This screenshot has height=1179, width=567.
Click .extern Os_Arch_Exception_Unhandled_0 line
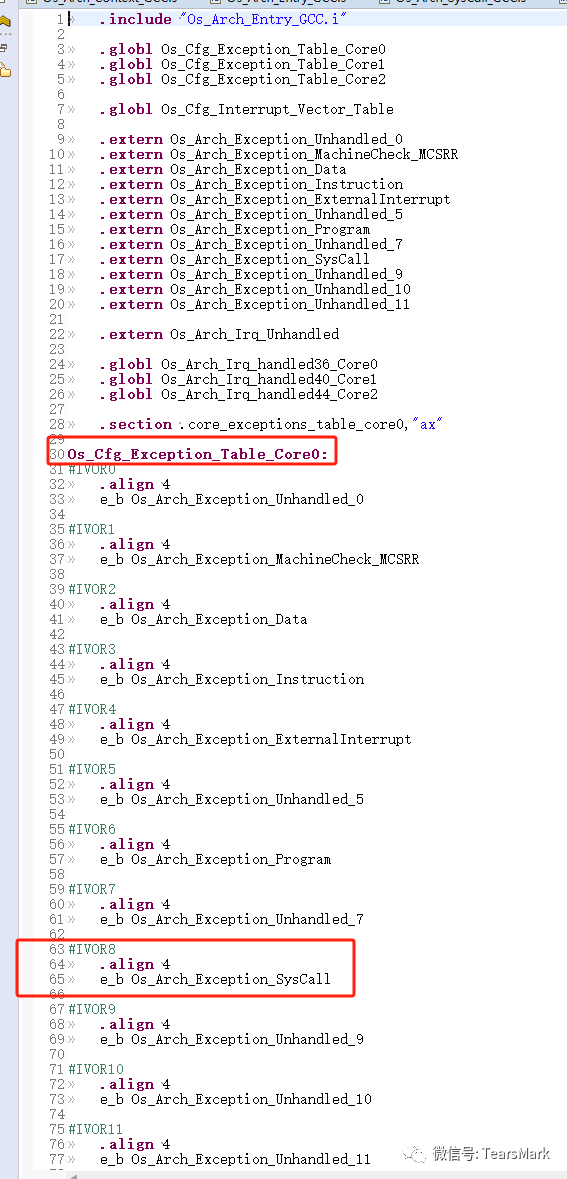(x=251, y=139)
